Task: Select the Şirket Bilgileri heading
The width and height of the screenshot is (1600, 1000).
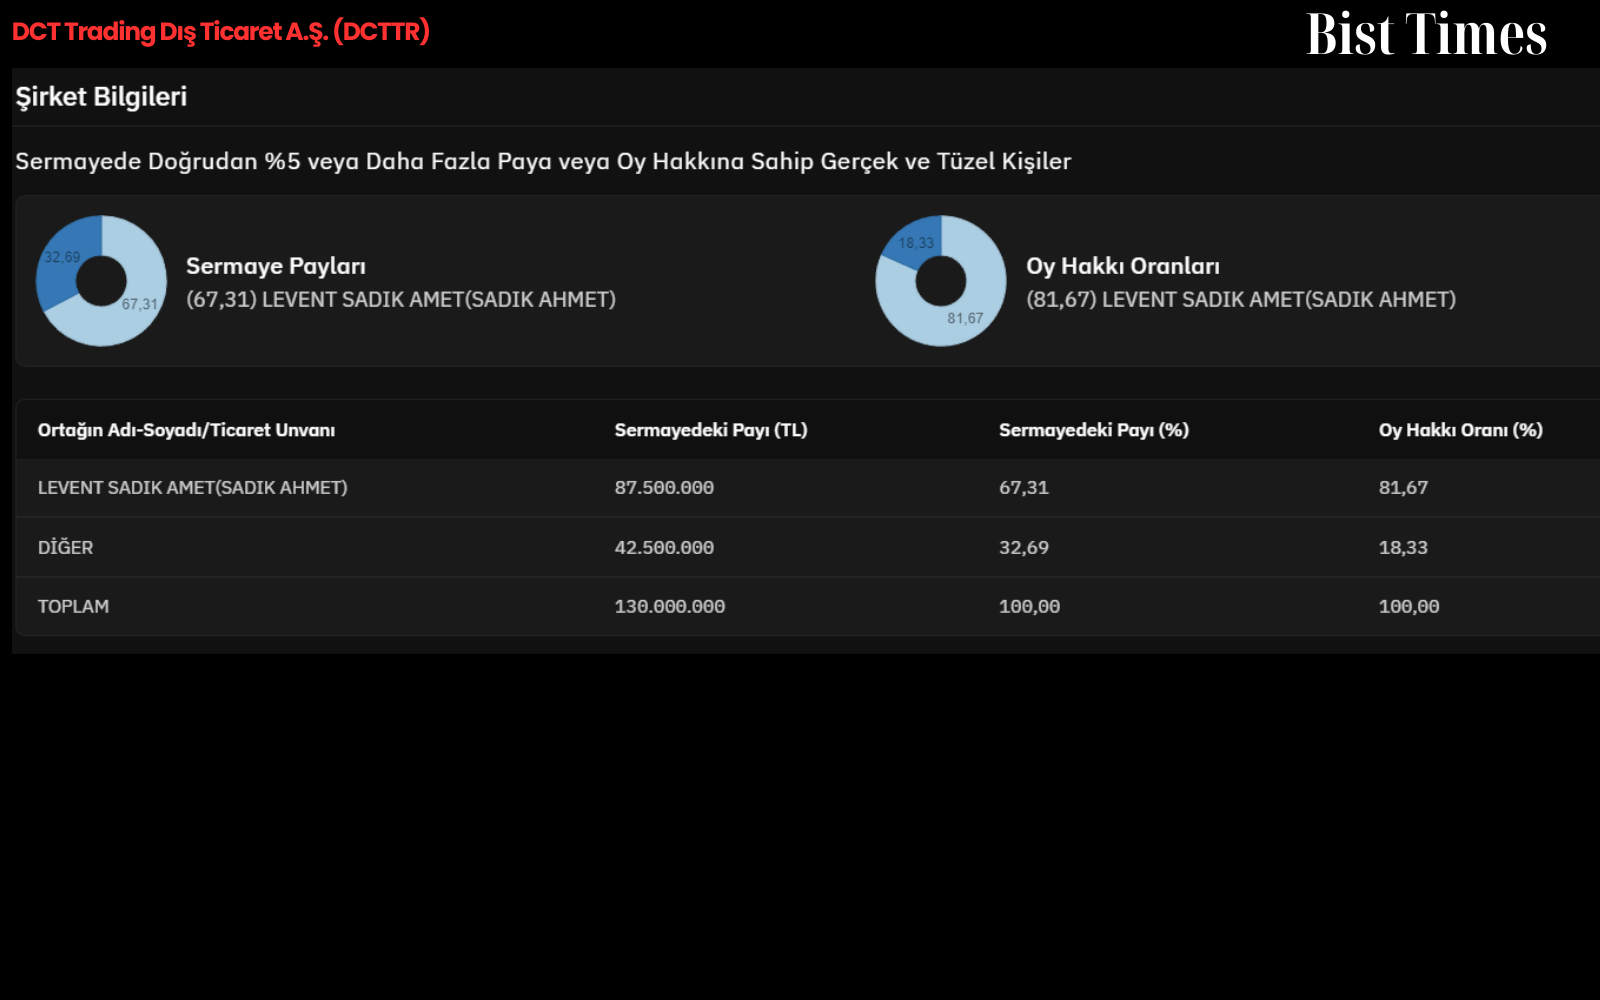Action: point(101,97)
